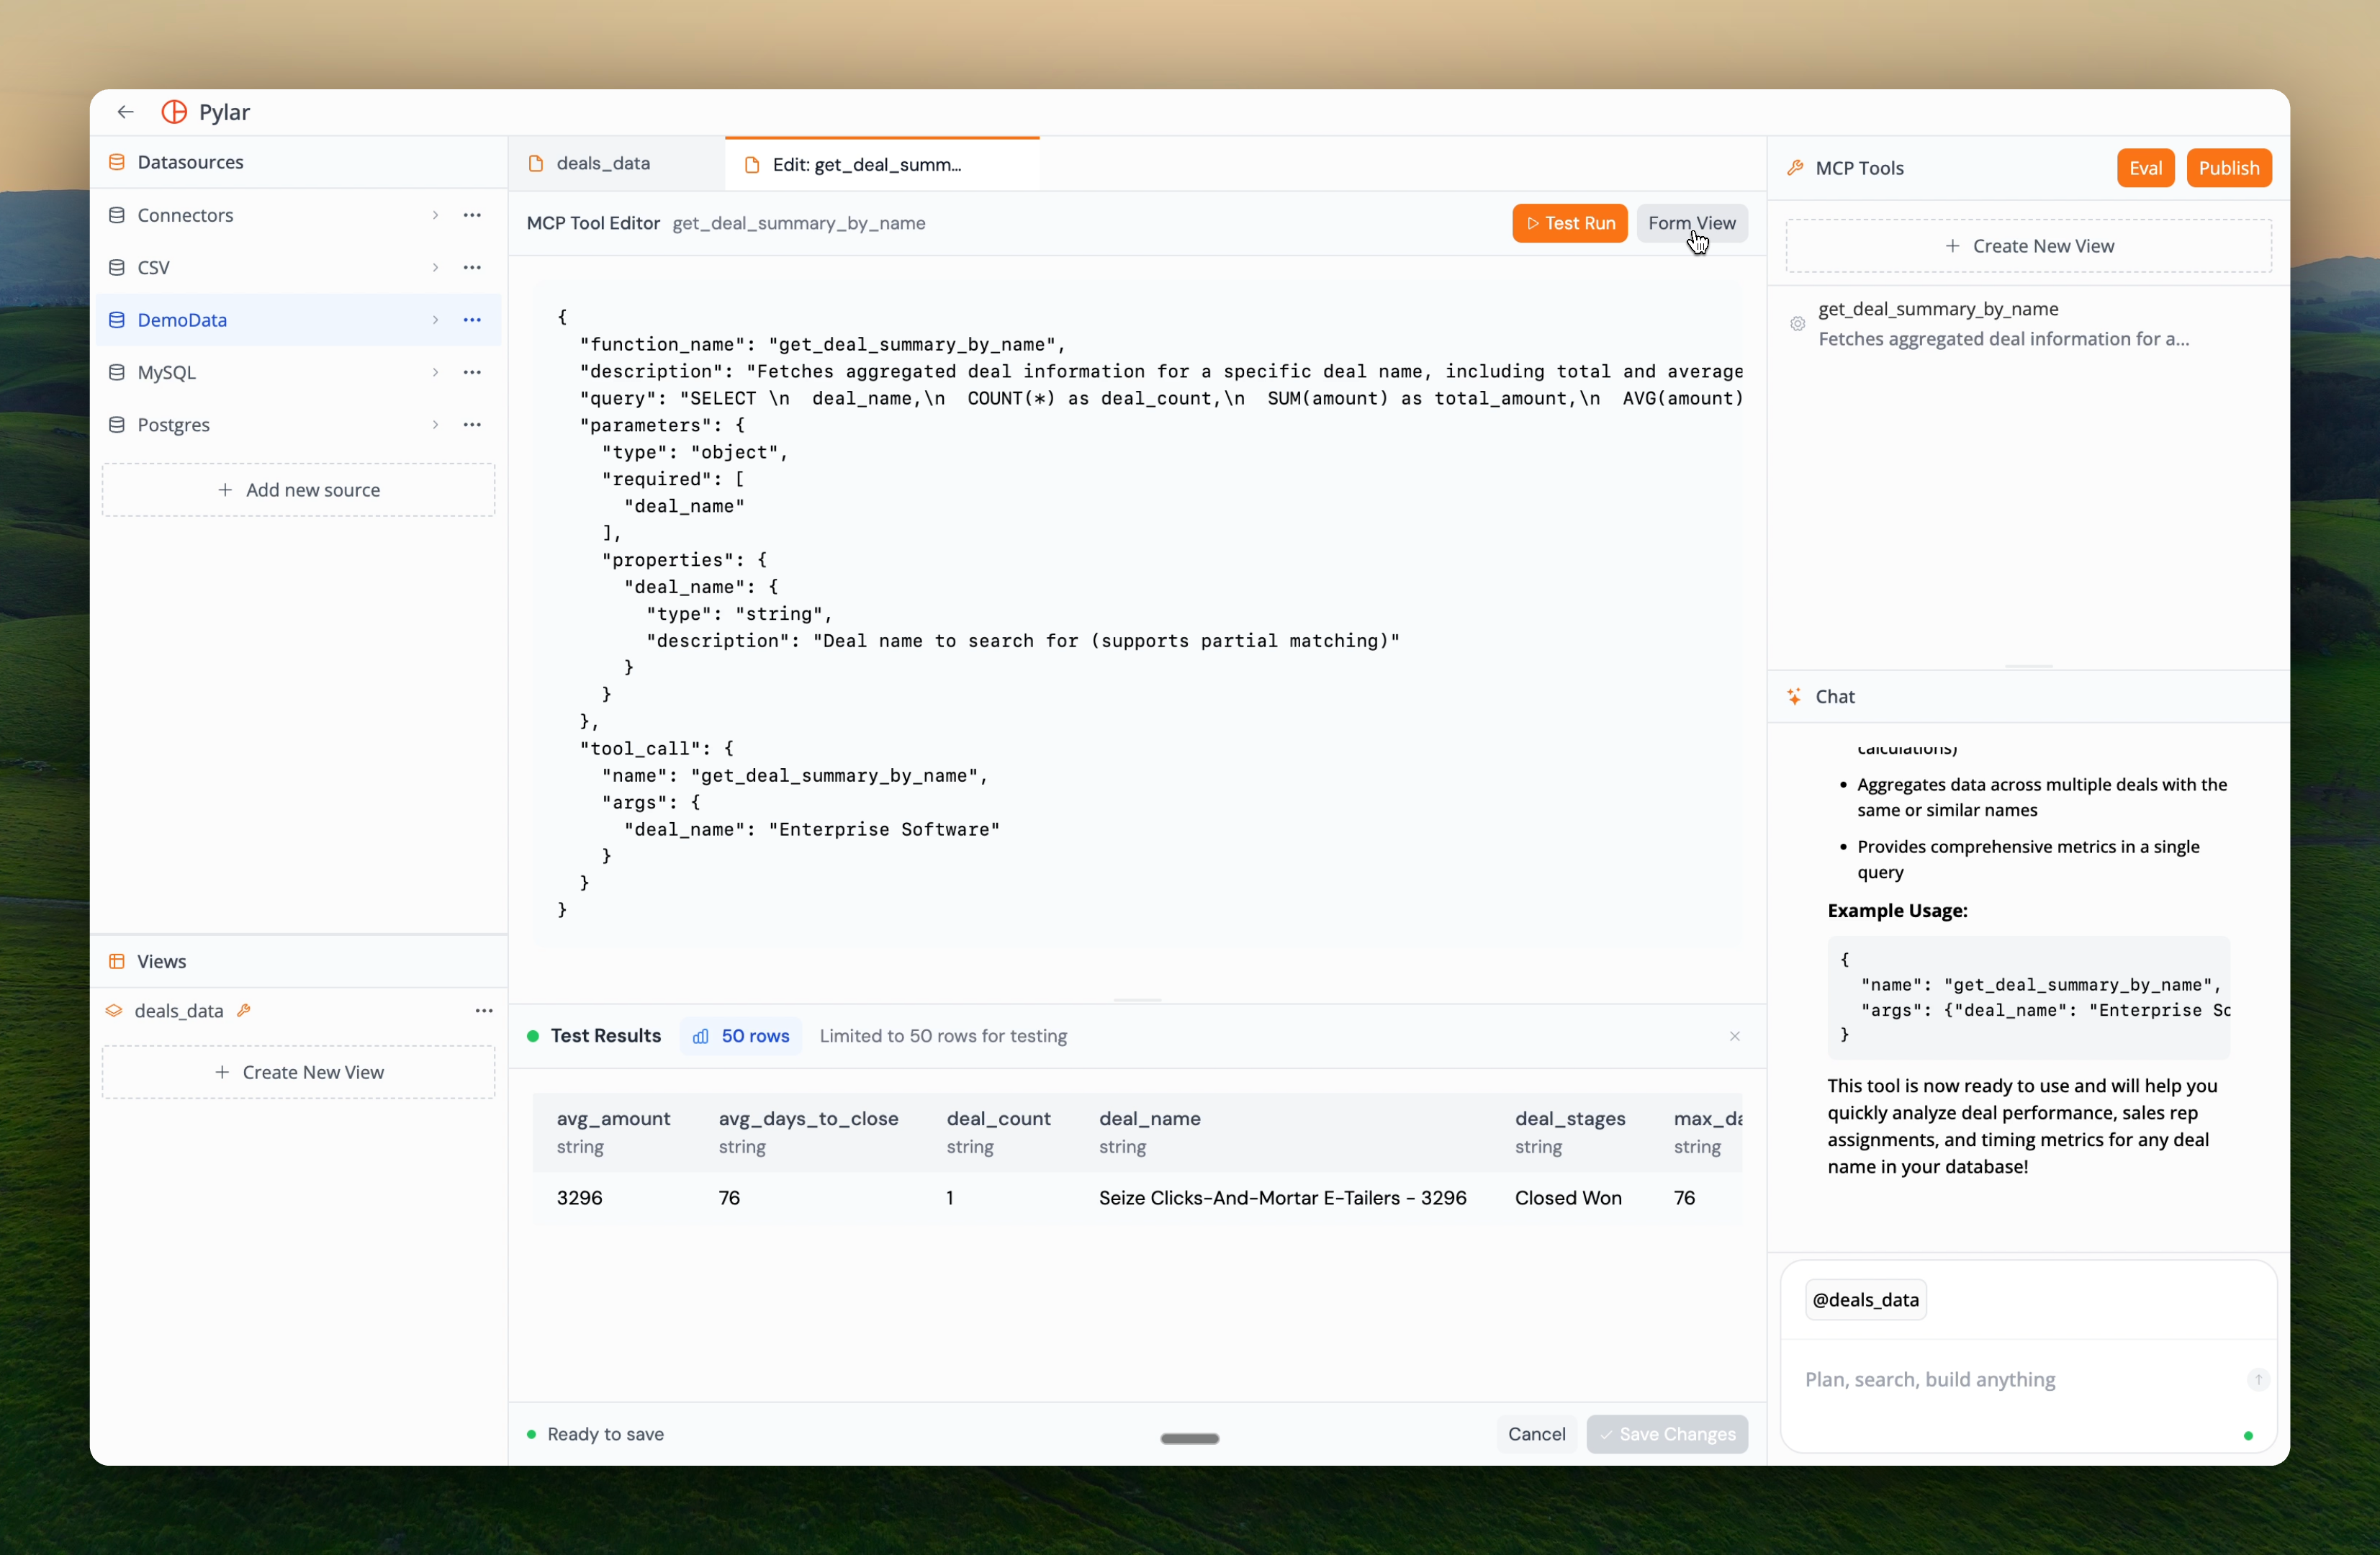Expand the Connectors datasource

435,214
